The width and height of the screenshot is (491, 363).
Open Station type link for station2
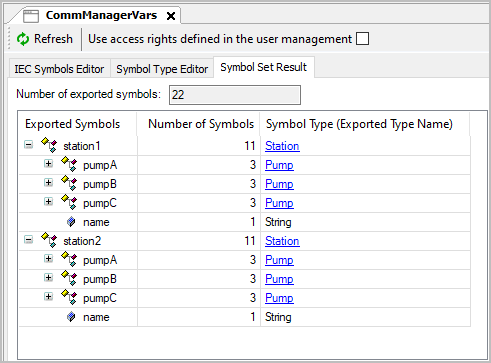[282, 241]
